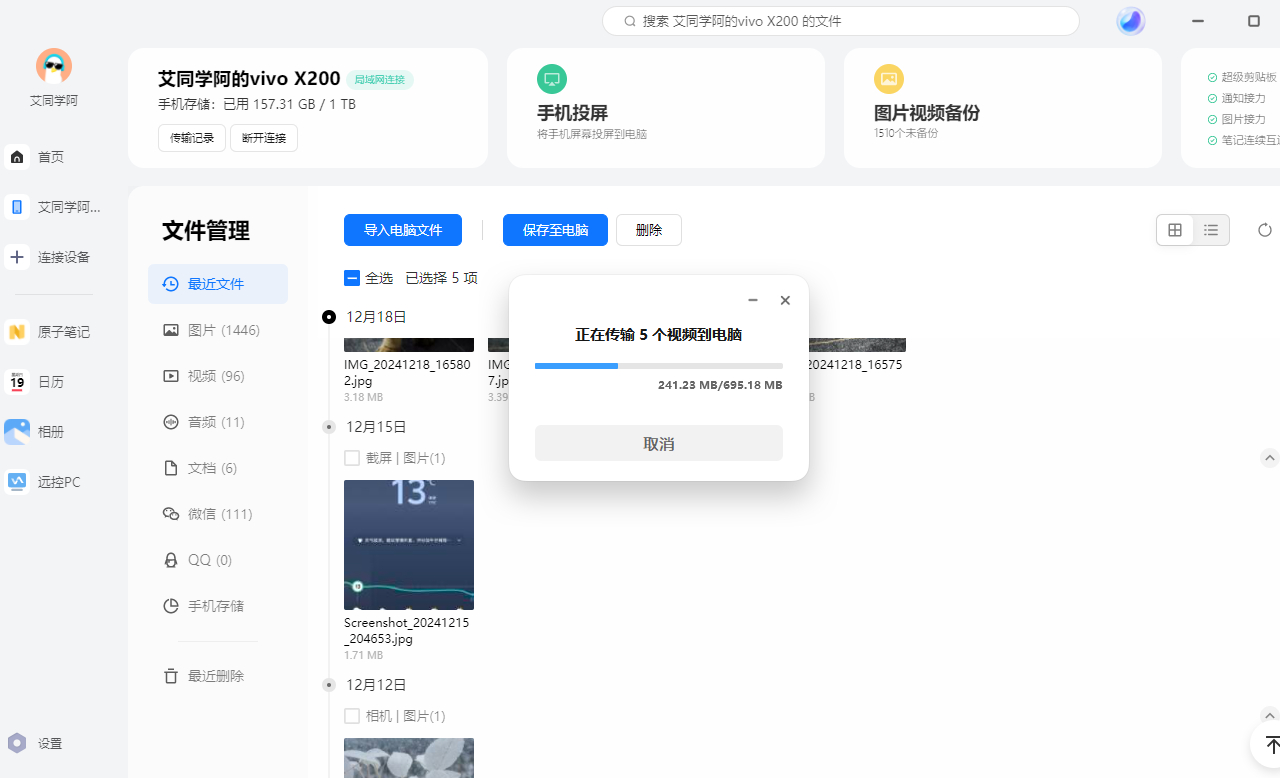Click Screenshot_20241215_204653.jpg thumbnail
Viewport: 1280px width, 778px height.
(409, 545)
